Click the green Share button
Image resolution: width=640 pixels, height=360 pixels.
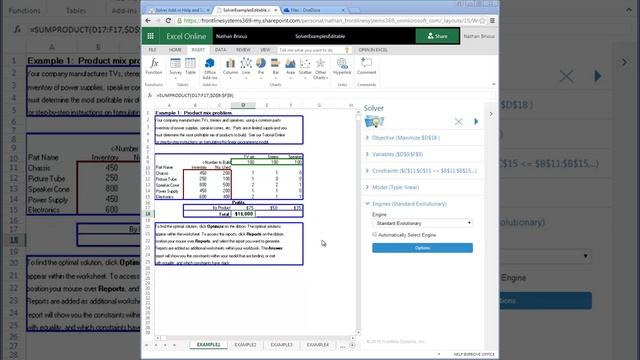pyautogui.click(x=437, y=36)
